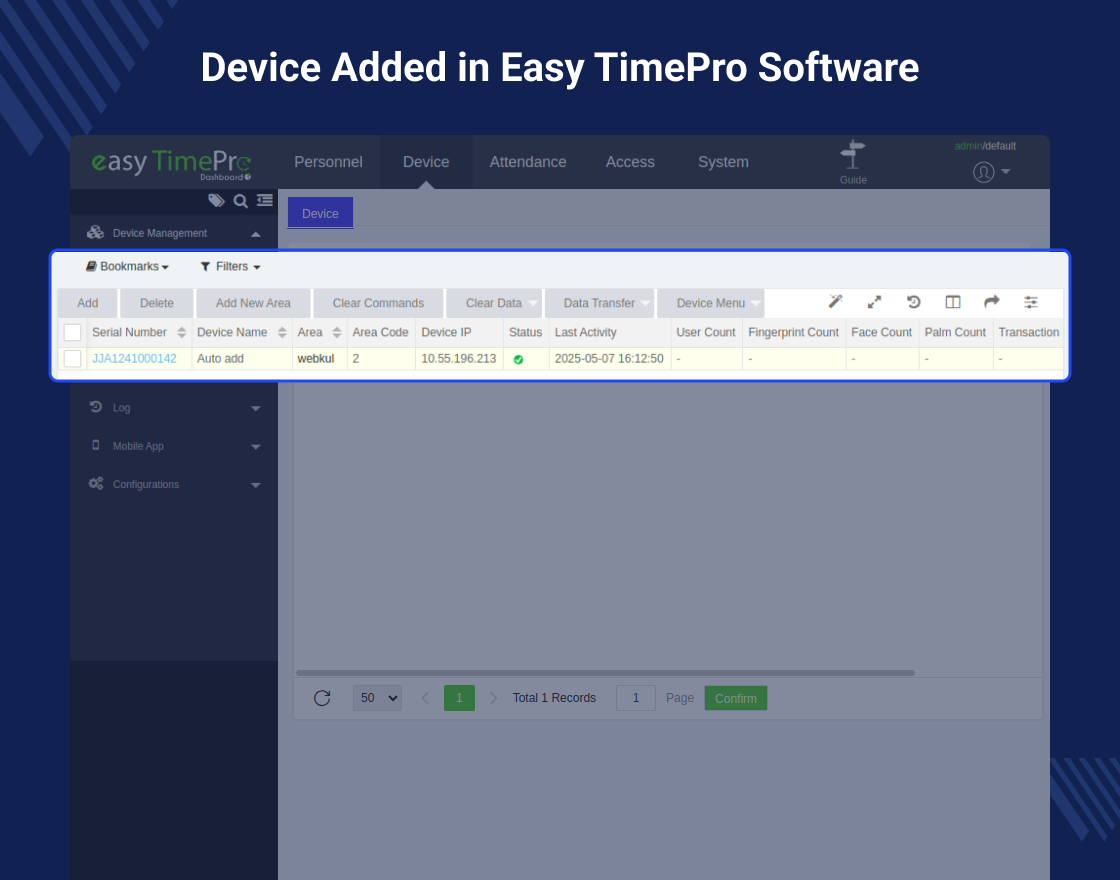Image resolution: width=1120 pixels, height=880 pixels.
Task: Click the 2025-05-07 16:12:50 activity cell
Action: 609,359
